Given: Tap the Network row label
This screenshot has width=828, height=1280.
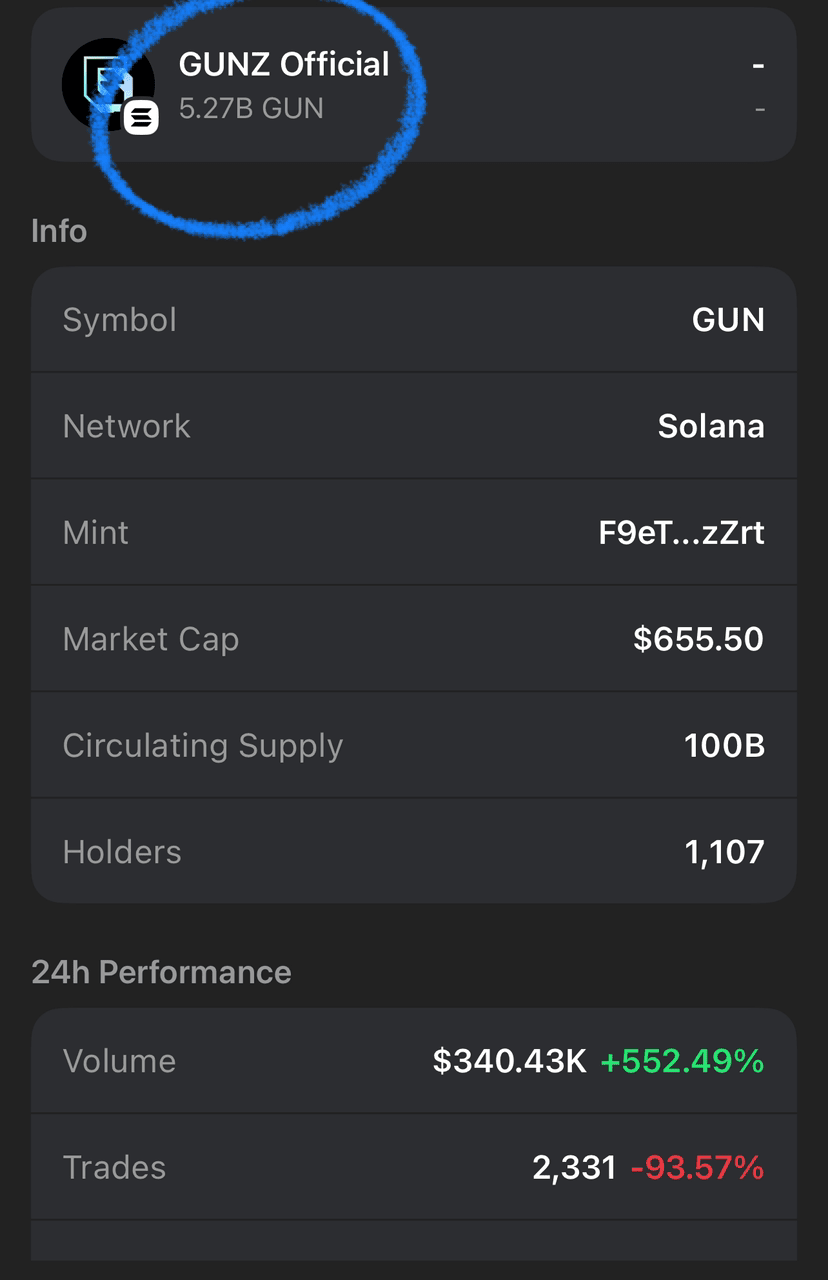Looking at the screenshot, I should 127,426.
